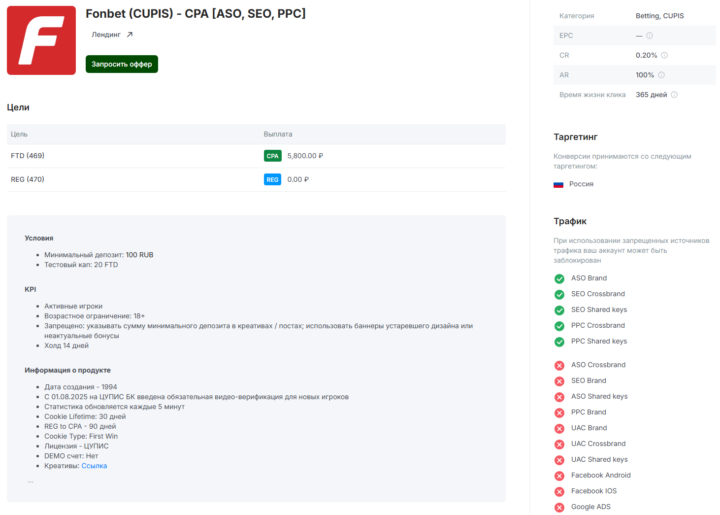Click the Лицензия - ЦУПИС line
The height and width of the screenshot is (515, 720).
[77, 446]
